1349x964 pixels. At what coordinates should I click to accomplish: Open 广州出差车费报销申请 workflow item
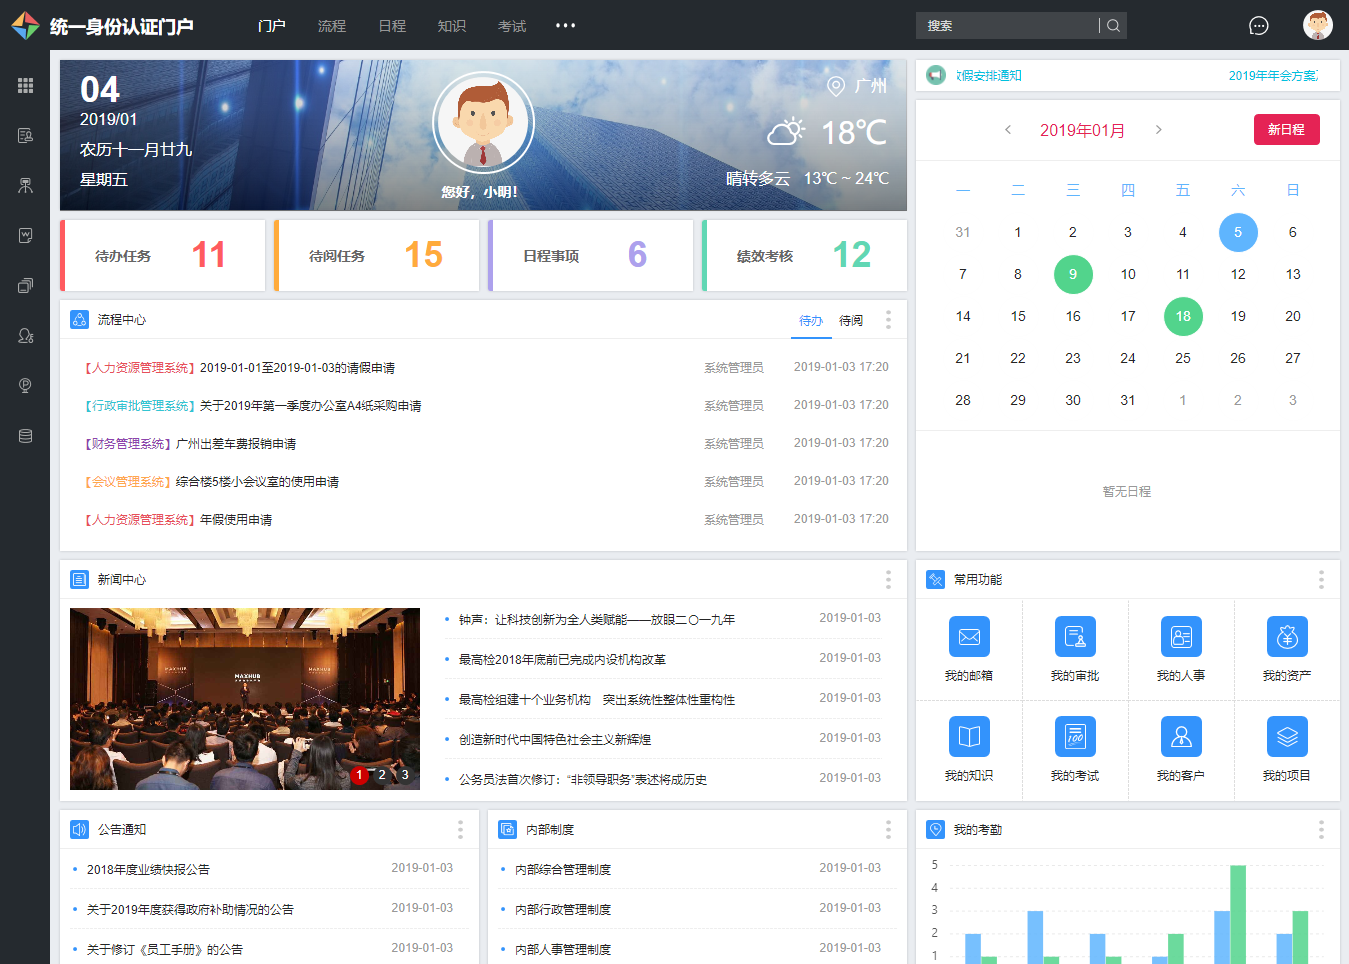(236, 444)
